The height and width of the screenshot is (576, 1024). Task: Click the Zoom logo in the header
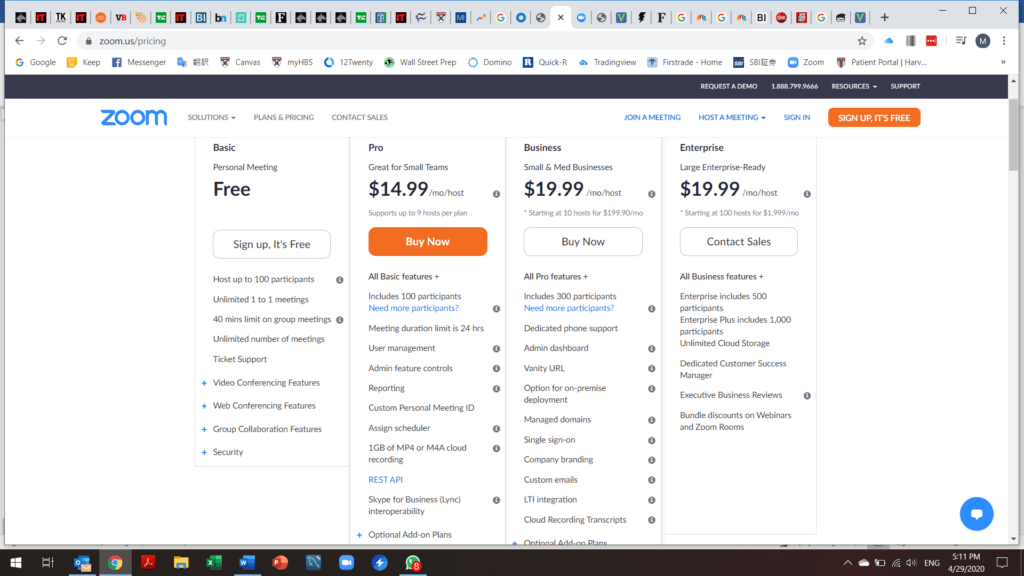(x=134, y=117)
